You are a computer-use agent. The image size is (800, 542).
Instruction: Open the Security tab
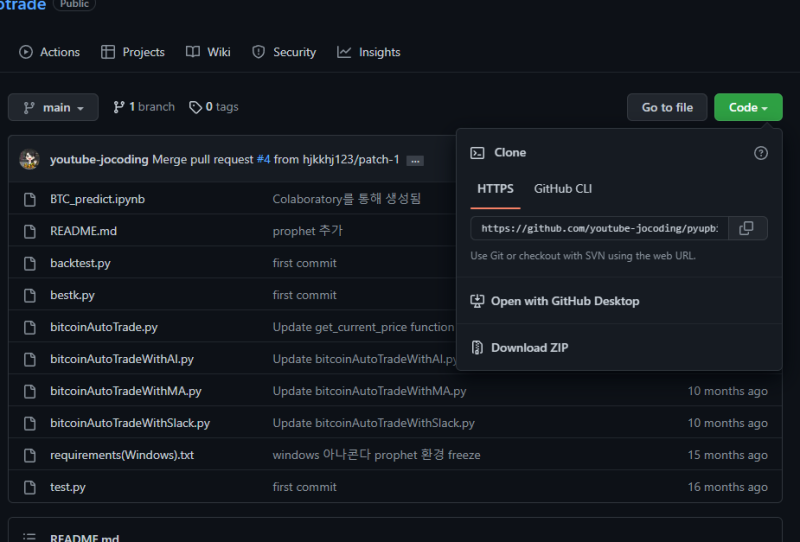pyautogui.click(x=284, y=52)
